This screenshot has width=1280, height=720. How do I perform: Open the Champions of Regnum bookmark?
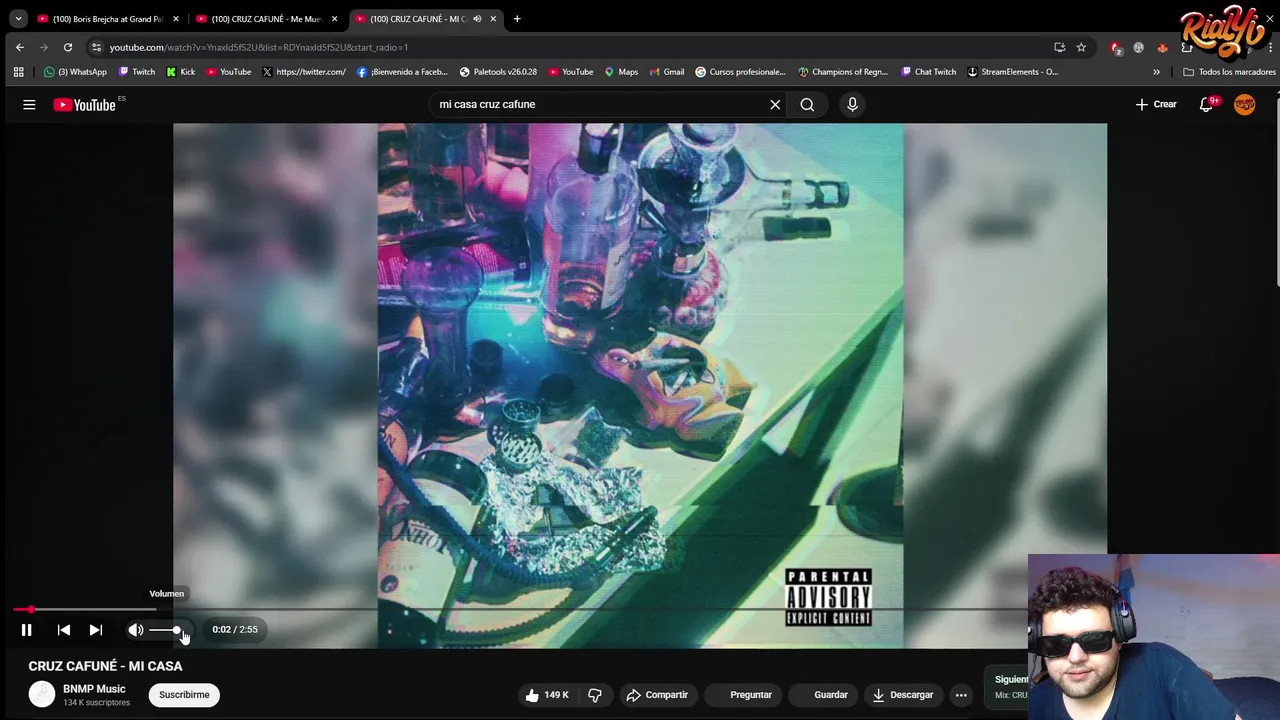tap(843, 72)
